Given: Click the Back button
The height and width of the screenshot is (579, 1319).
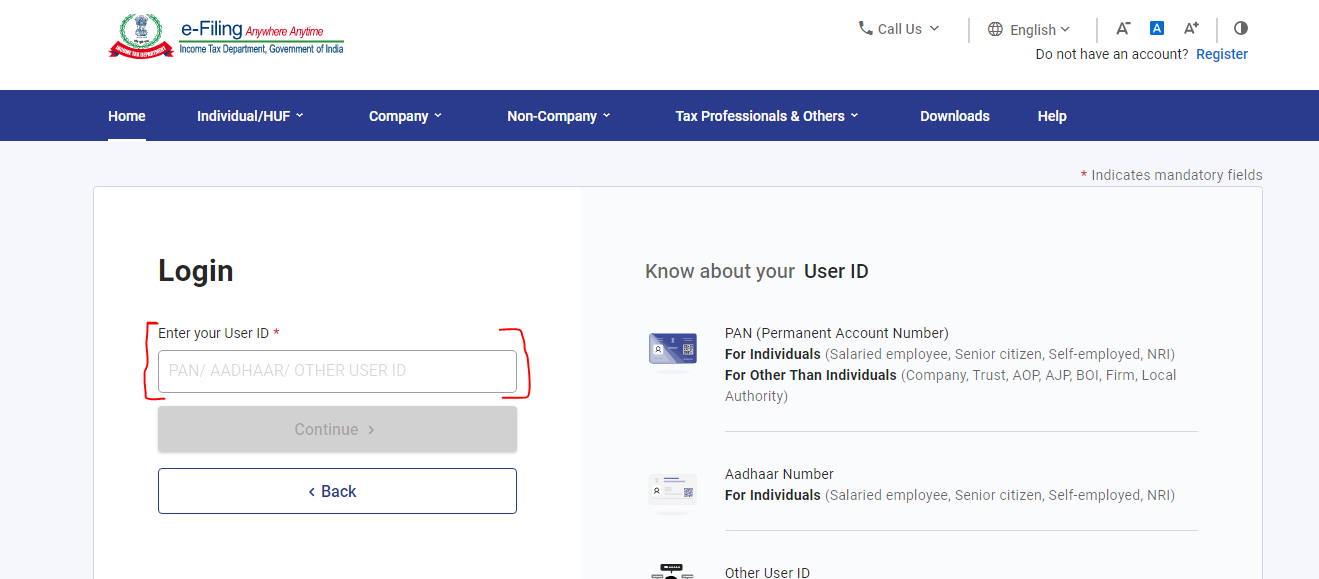Looking at the screenshot, I should click(x=337, y=491).
